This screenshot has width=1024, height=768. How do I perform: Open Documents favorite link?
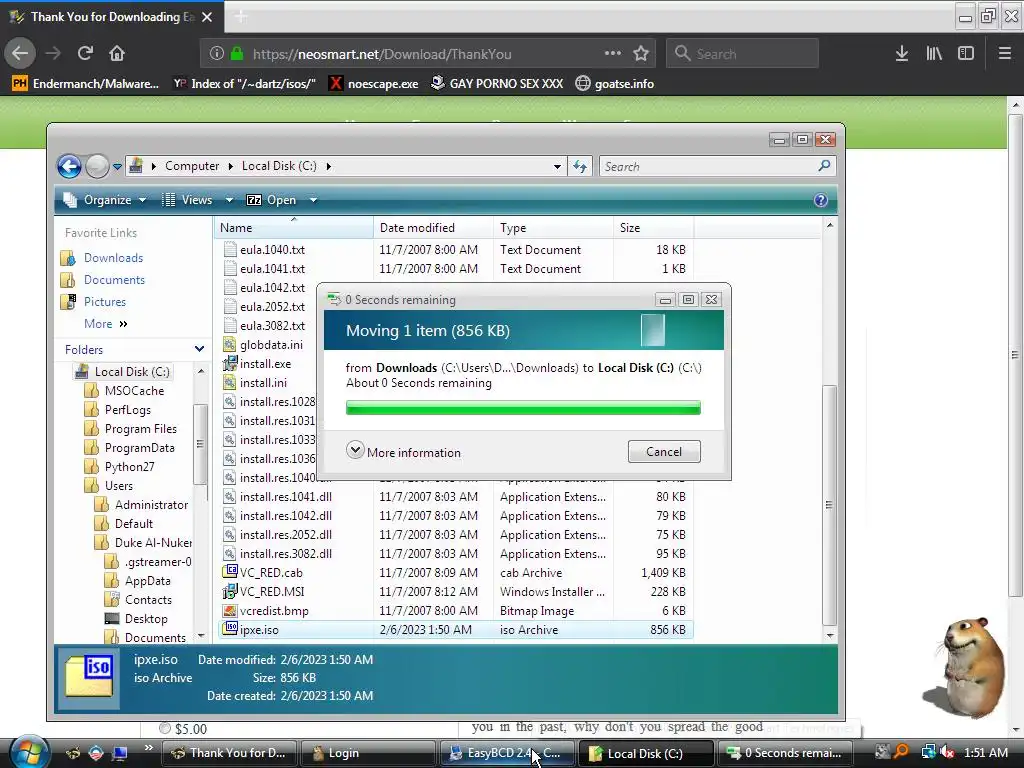pyautogui.click(x=114, y=280)
